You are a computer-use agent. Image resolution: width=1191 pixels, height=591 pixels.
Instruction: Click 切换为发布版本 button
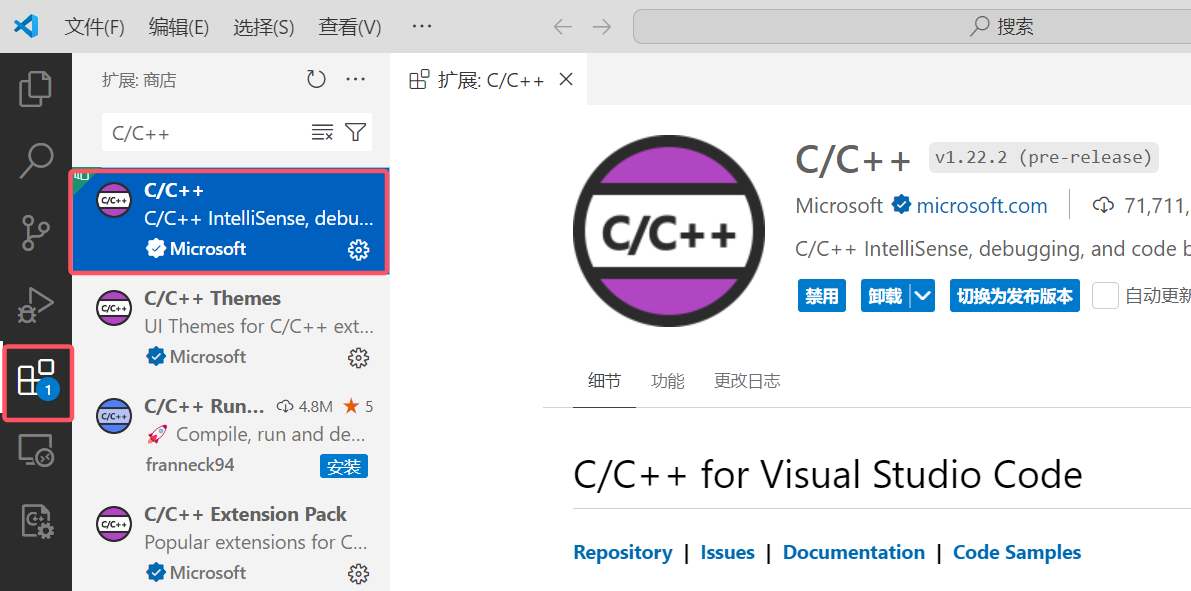point(1015,296)
